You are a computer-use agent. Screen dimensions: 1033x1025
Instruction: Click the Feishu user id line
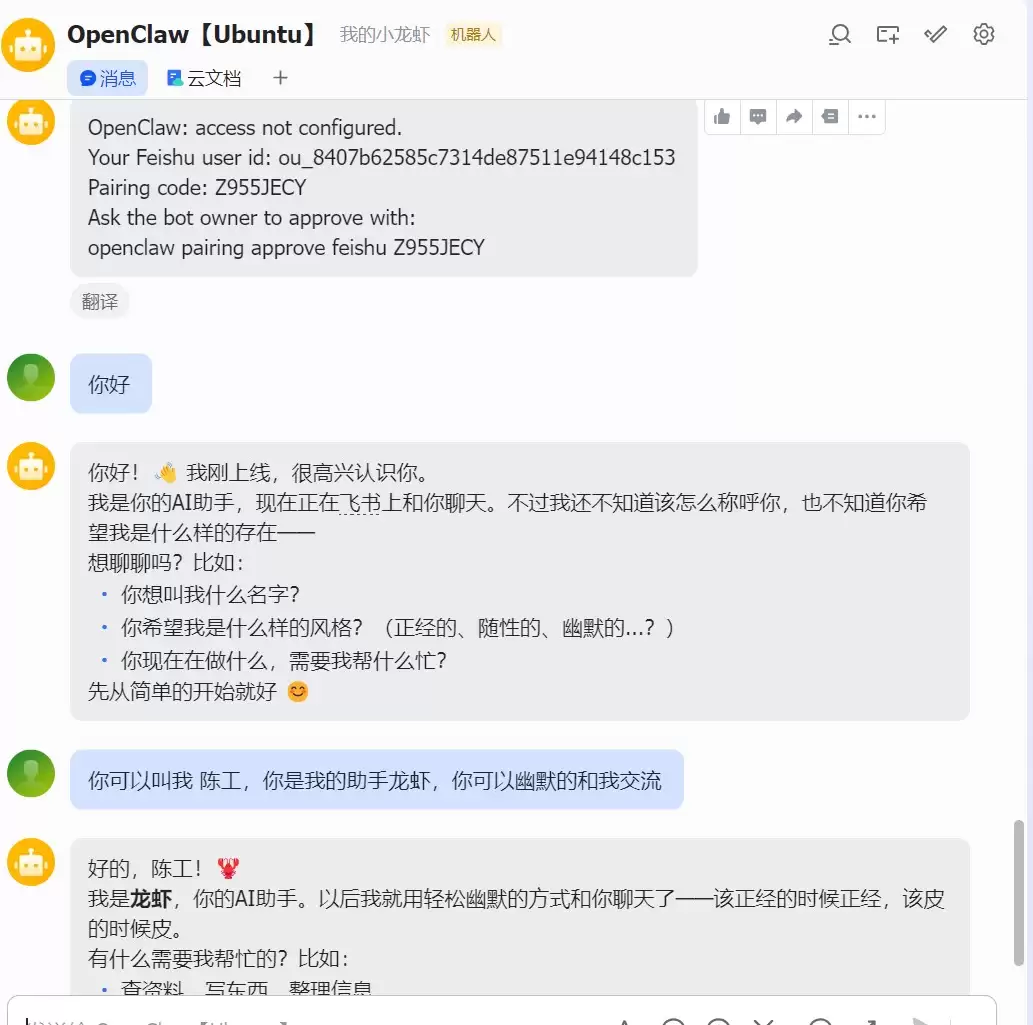(x=381, y=157)
